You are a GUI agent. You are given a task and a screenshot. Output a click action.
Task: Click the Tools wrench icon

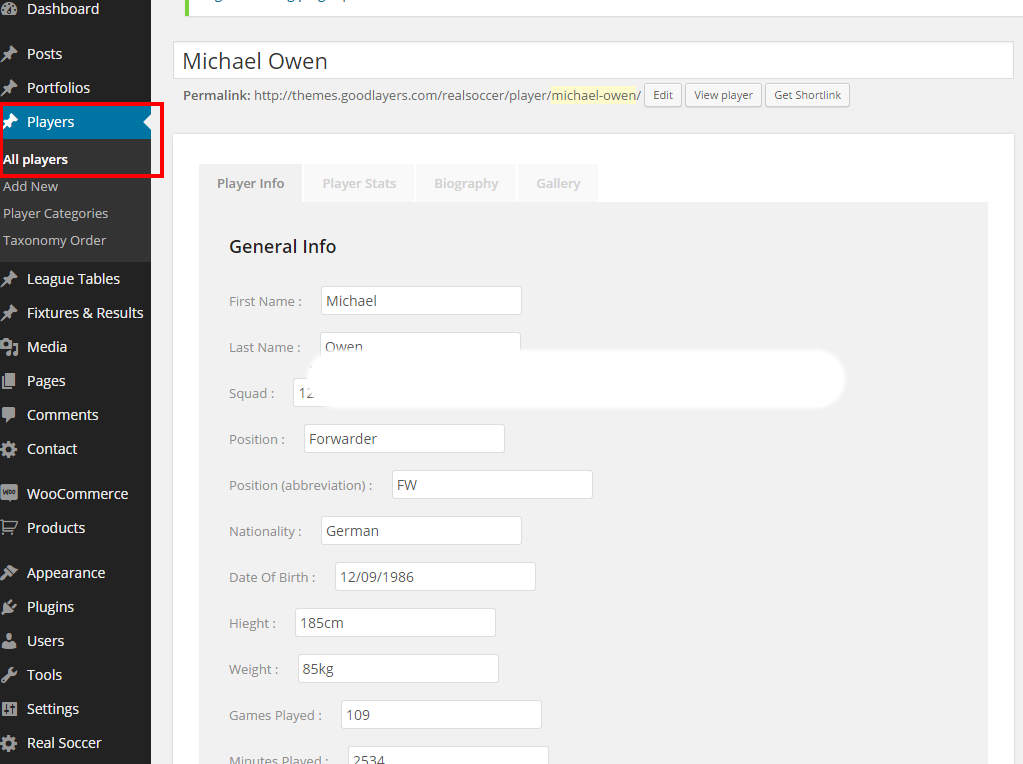click(9, 675)
